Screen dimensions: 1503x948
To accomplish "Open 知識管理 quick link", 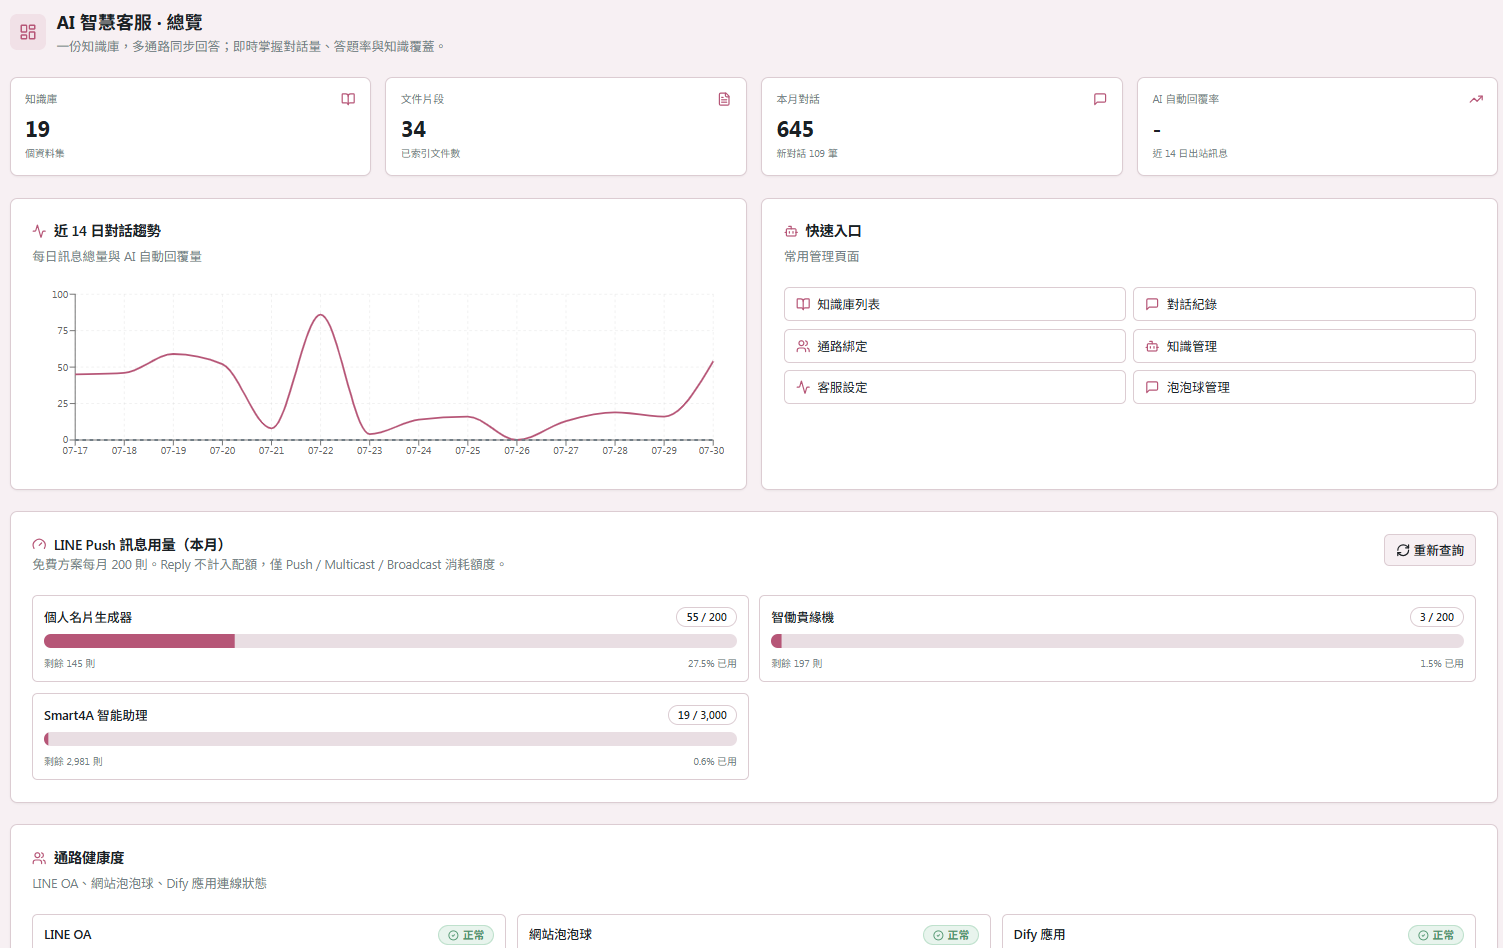I will (x=1304, y=346).
